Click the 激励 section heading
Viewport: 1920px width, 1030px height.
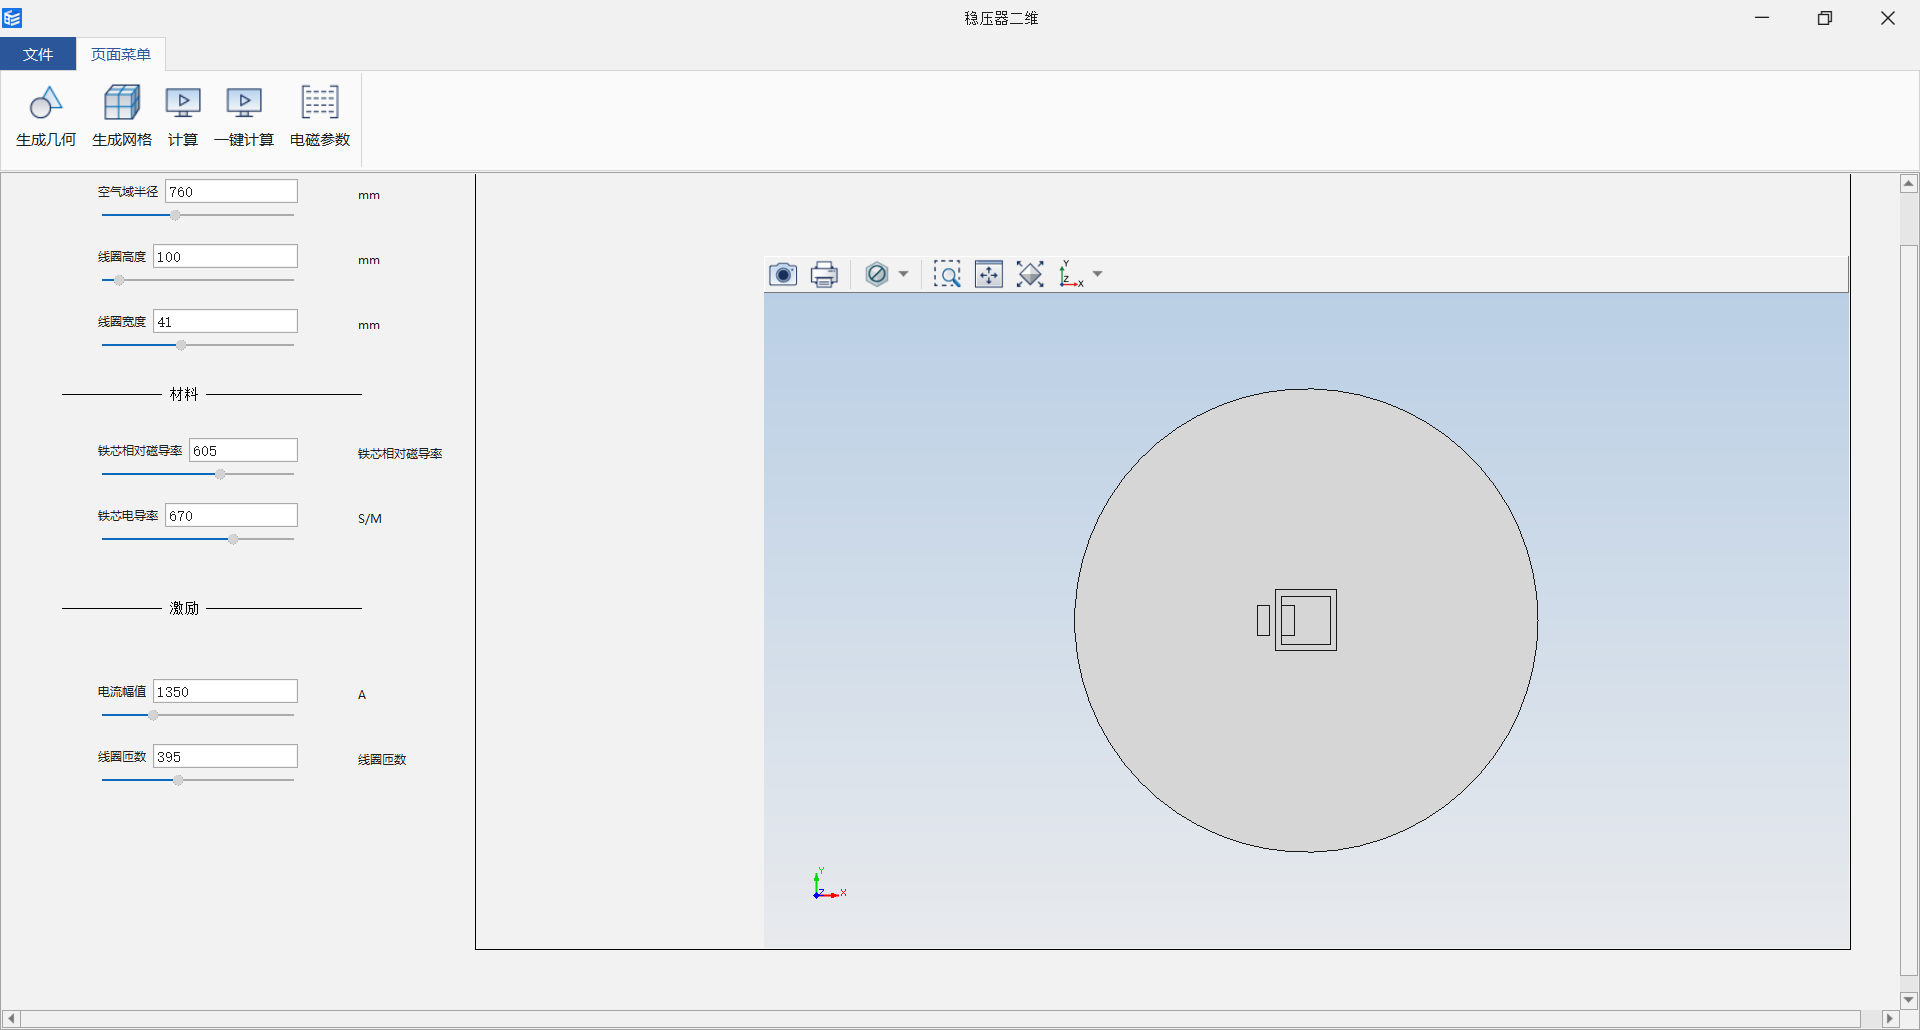click(x=184, y=608)
